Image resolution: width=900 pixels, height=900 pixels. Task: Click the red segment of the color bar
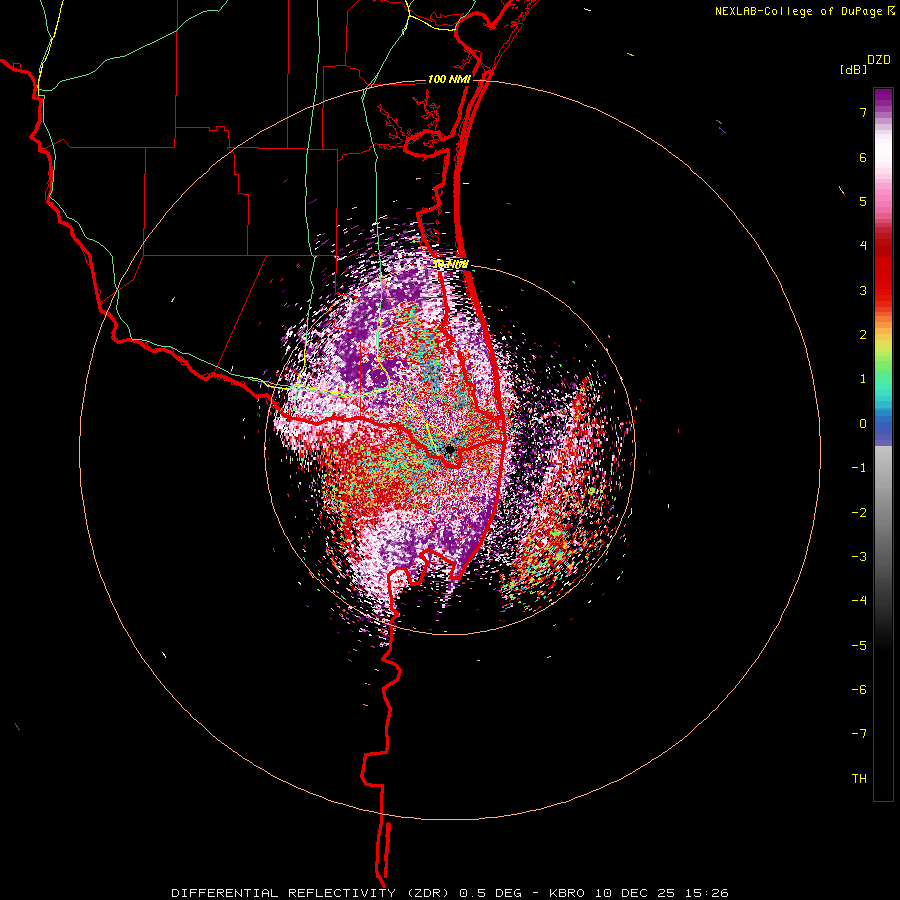pos(883,270)
